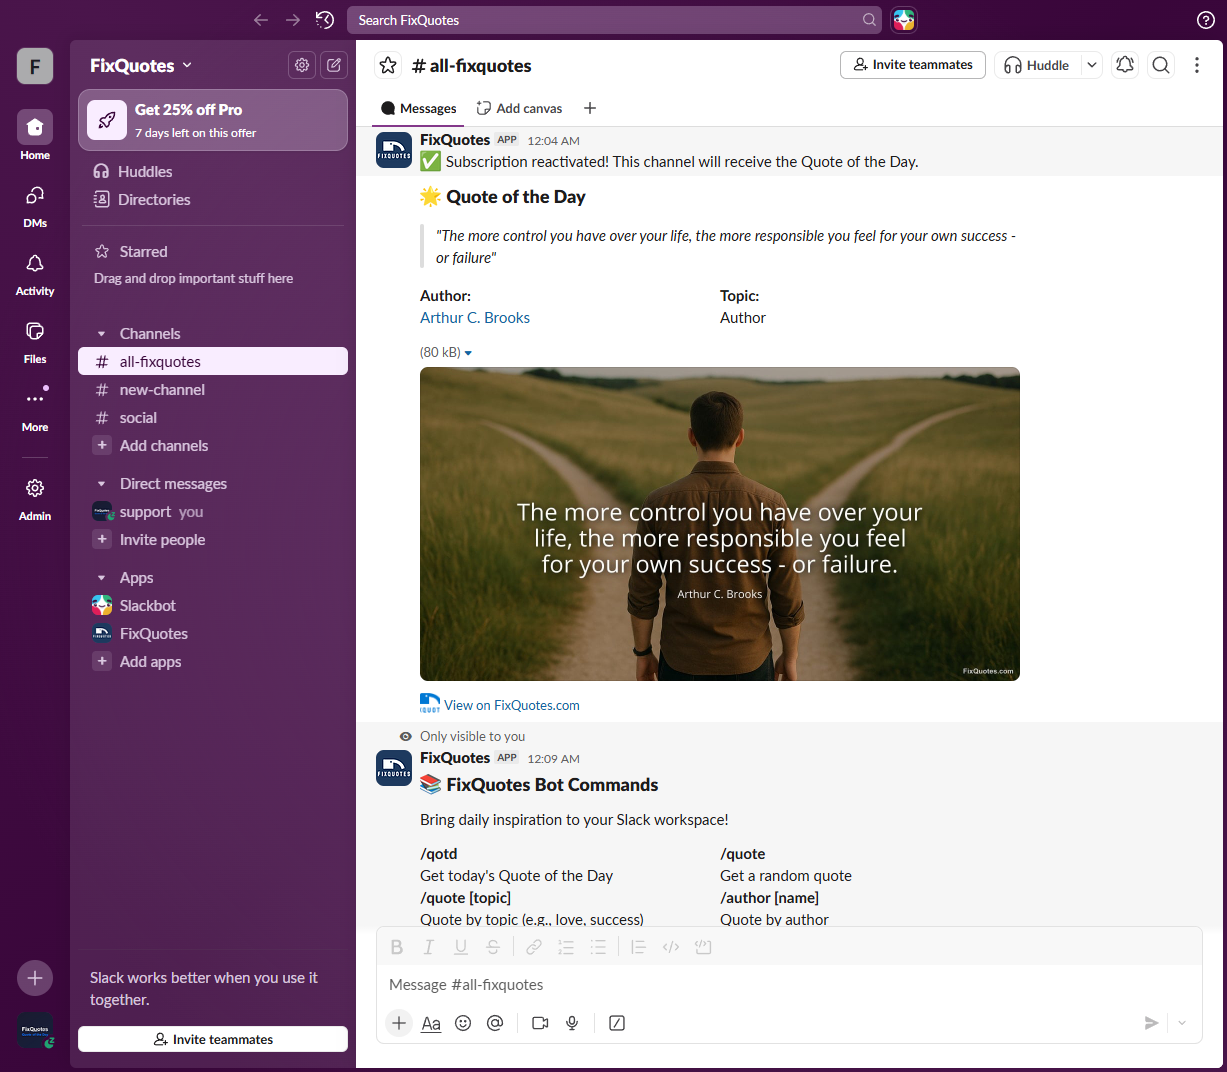Viewport: 1227px width, 1072px height.
Task: Toggle strikethrough formatting in the composer
Action: coord(493,946)
